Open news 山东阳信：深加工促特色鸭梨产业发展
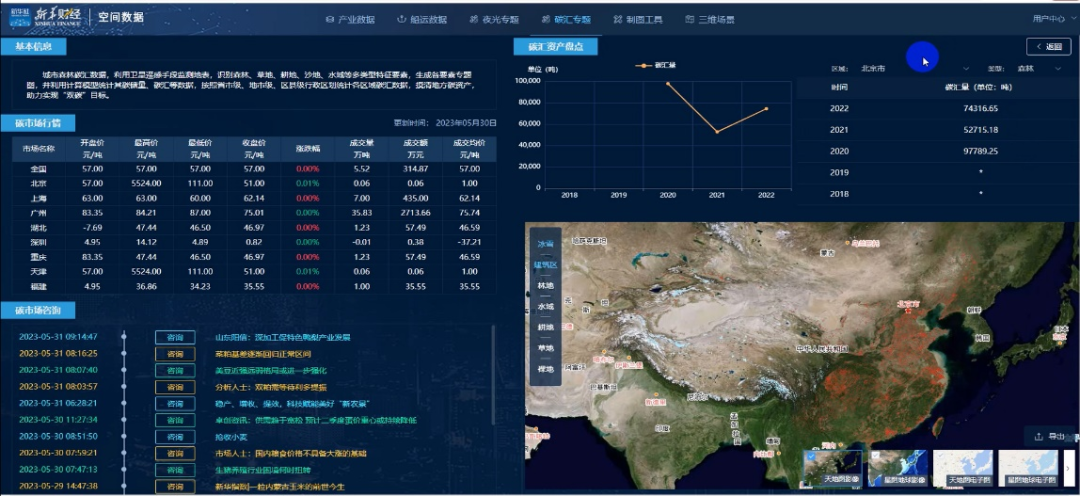 [x=282, y=338]
